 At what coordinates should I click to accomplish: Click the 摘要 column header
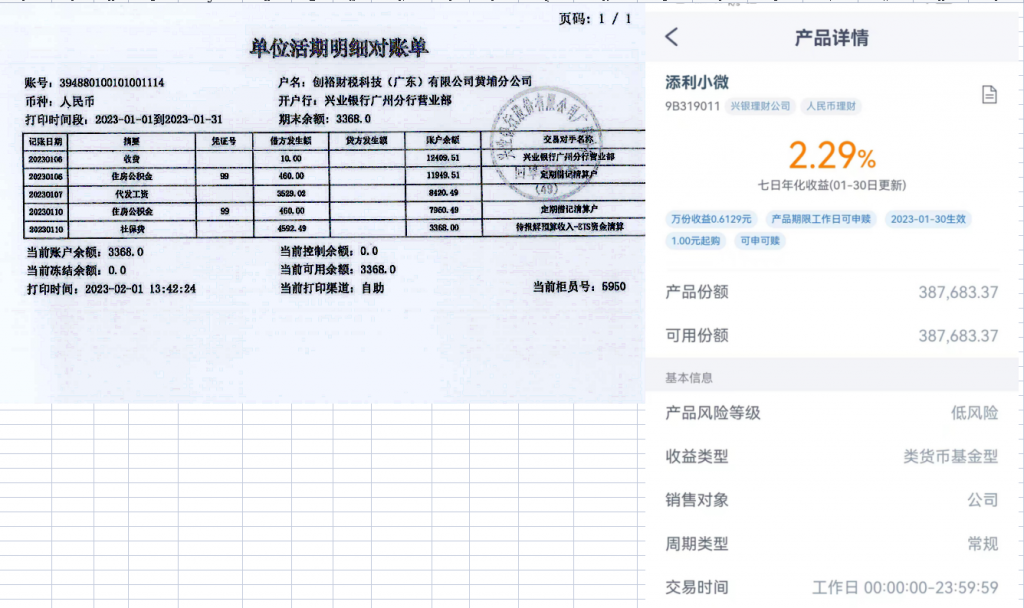point(131,141)
